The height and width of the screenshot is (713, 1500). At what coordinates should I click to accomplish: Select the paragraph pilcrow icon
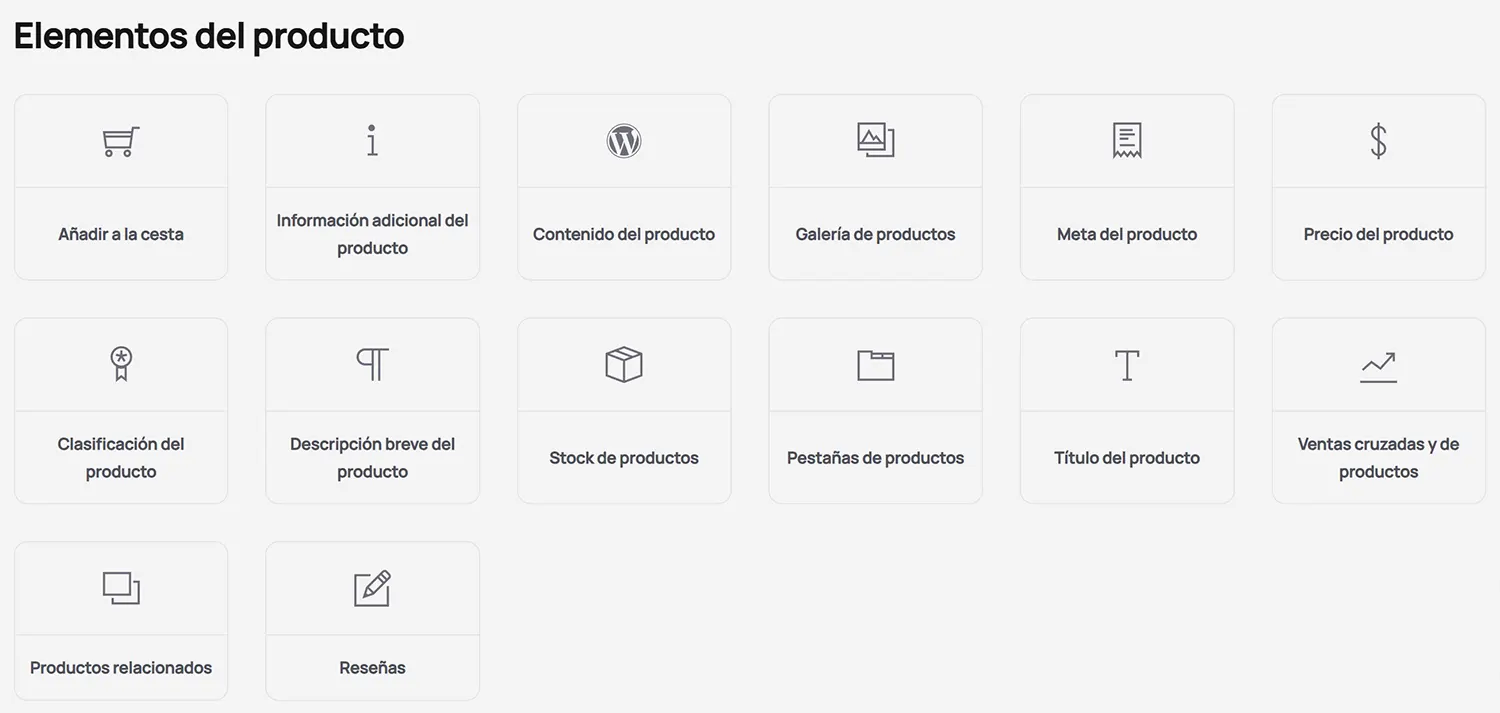click(x=372, y=365)
